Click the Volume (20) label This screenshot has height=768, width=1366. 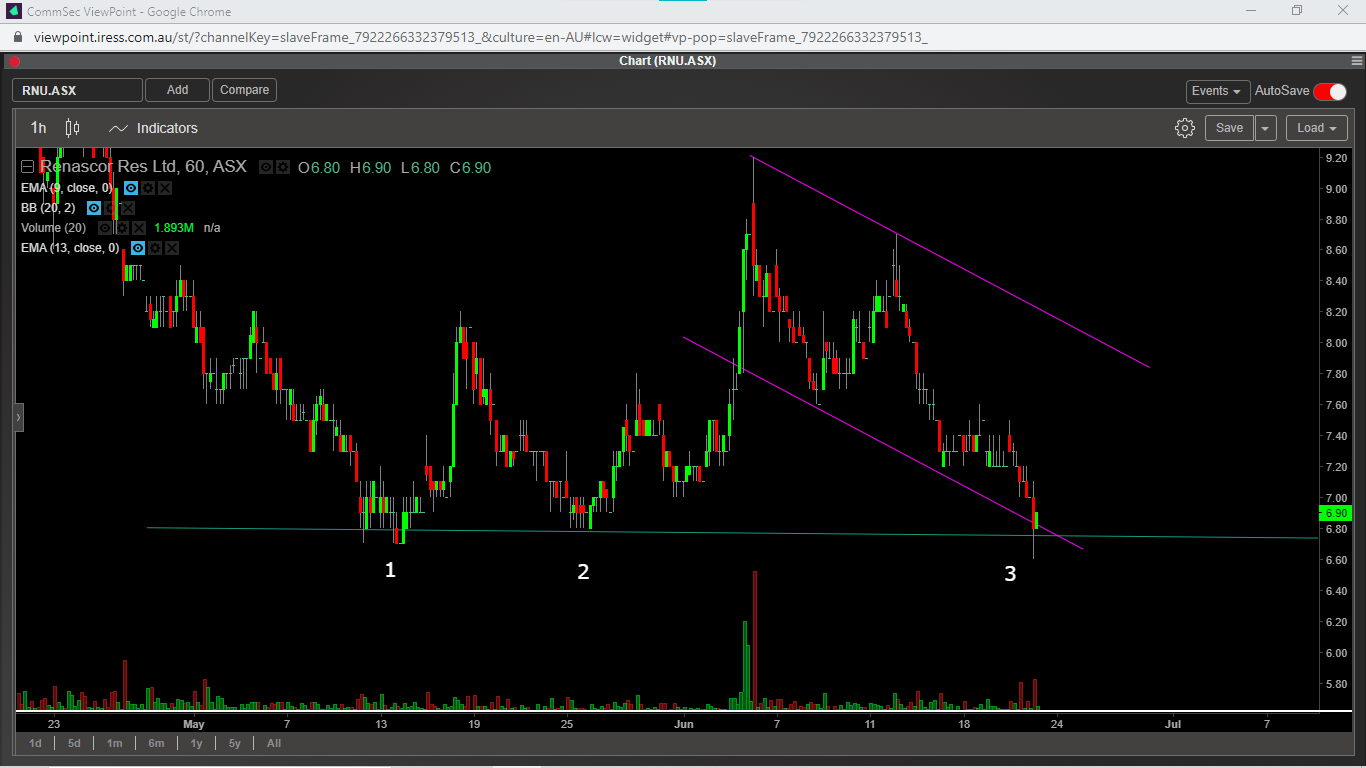point(53,228)
